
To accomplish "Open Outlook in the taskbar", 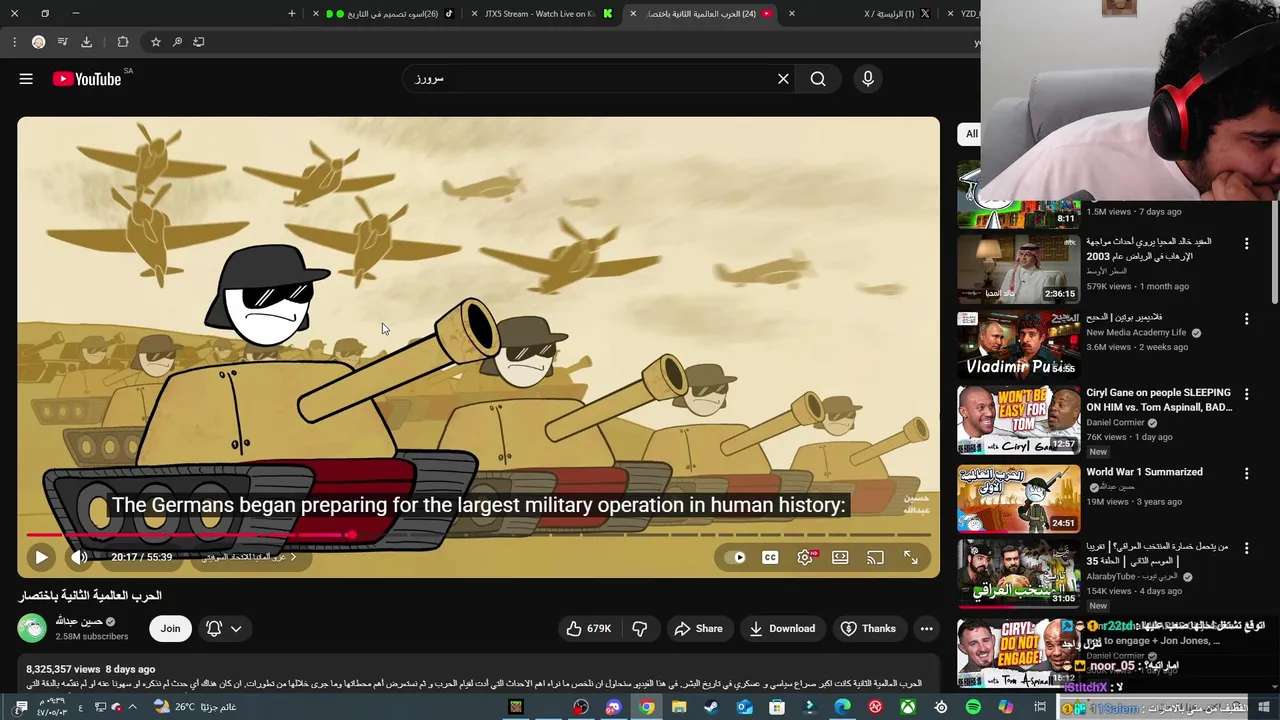I will pos(745,707).
